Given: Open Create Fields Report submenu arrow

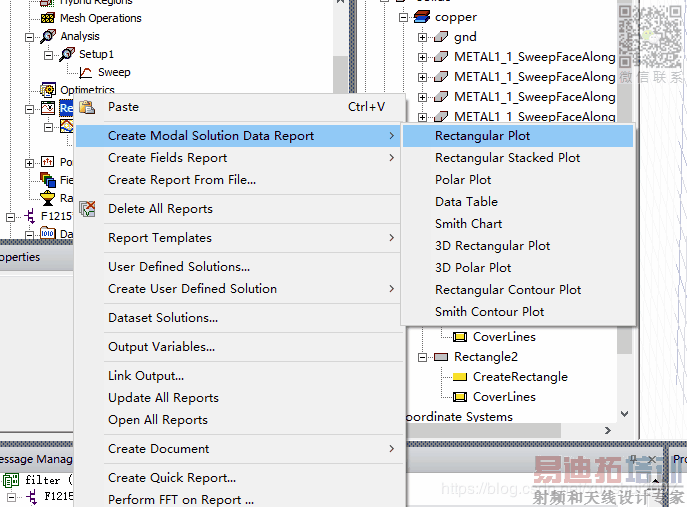Looking at the screenshot, I should tap(392, 158).
